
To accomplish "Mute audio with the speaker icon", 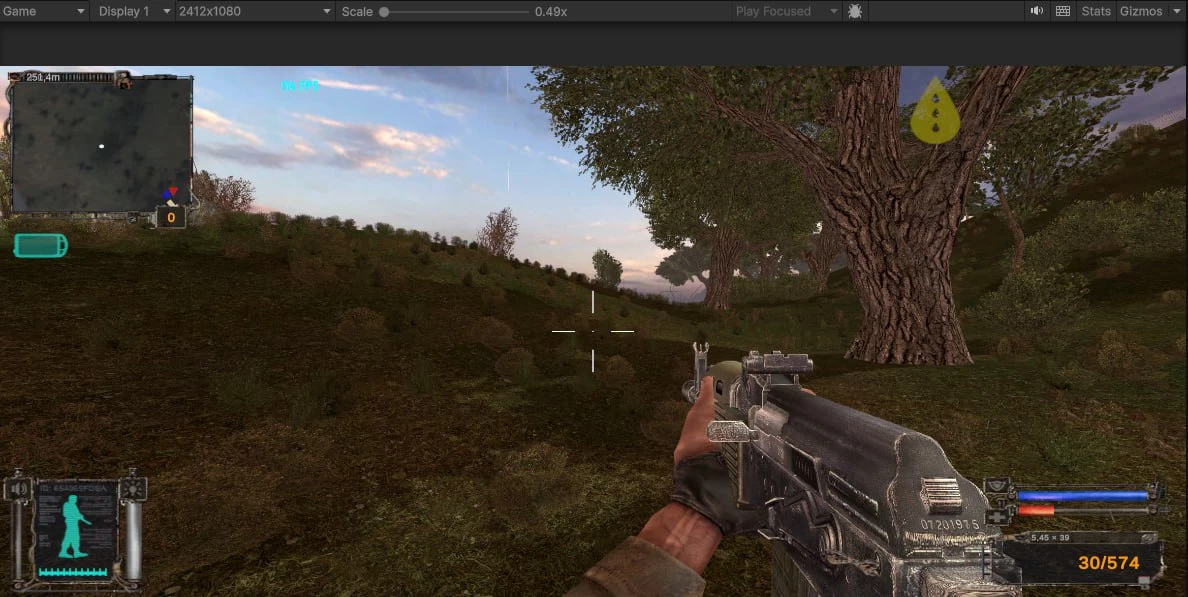I will (1037, 11).
